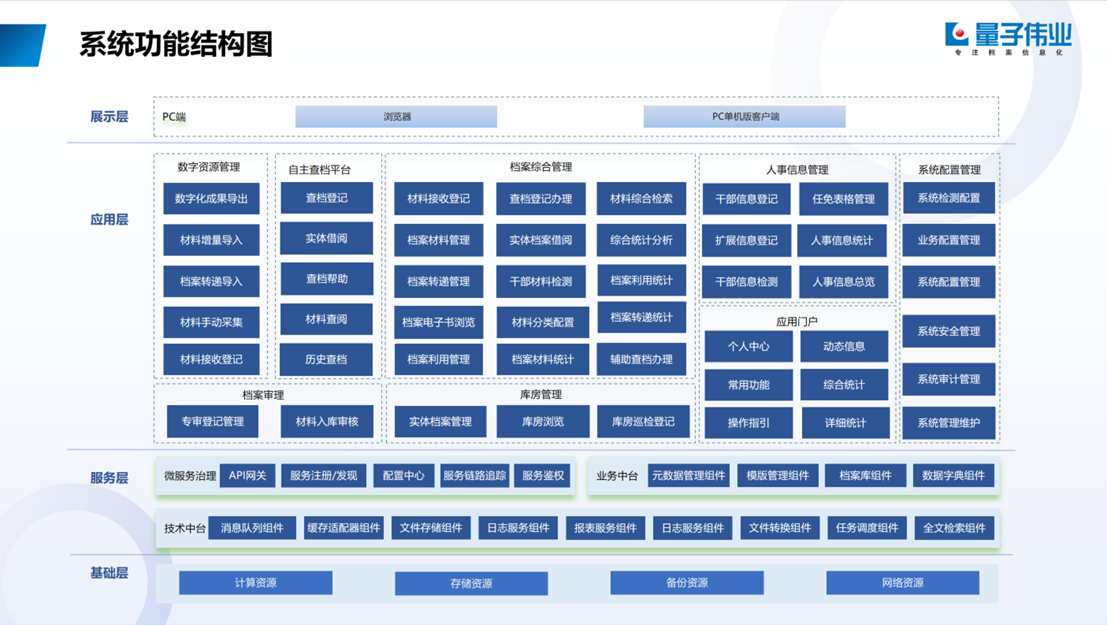
Task: Open the 实体档案管理 box
Action: pyautogui.click(x=441, y=422)
